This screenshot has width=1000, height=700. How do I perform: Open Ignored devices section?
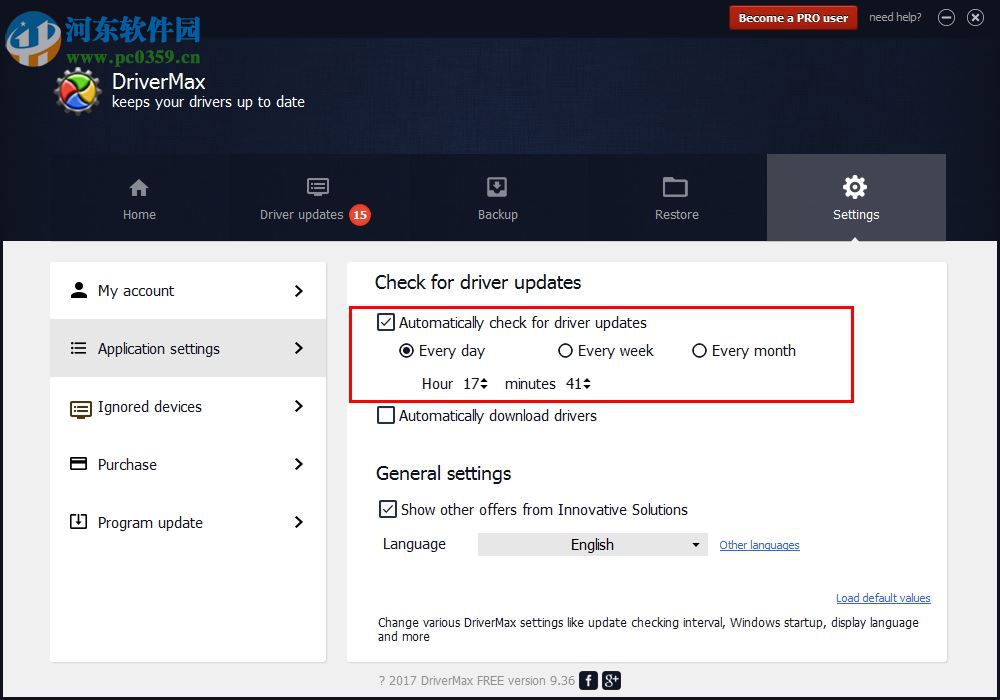(x=188, y=406)
